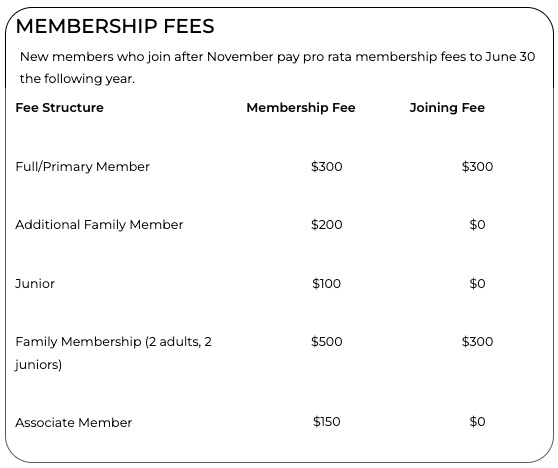Image resolution: width=558 pixels, height=468 pixels.
Task: Select the Junior $0 joining fee
Action: 477,284
